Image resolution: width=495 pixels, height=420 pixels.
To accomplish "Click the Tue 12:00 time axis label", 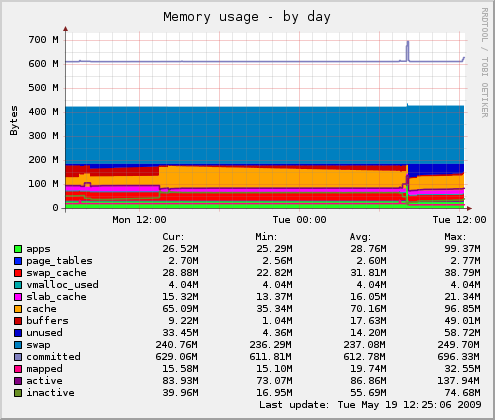I will coord(459,220).
